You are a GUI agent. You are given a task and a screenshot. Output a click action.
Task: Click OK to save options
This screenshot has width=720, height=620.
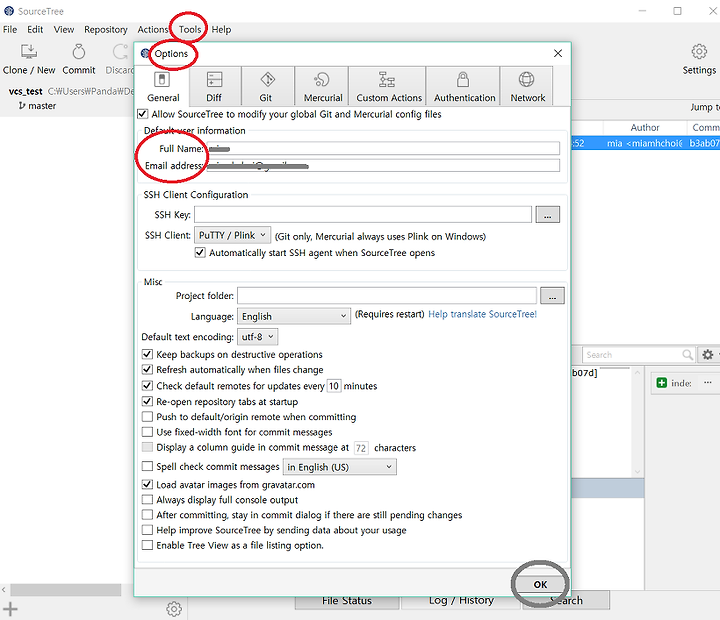pos(540,584)
